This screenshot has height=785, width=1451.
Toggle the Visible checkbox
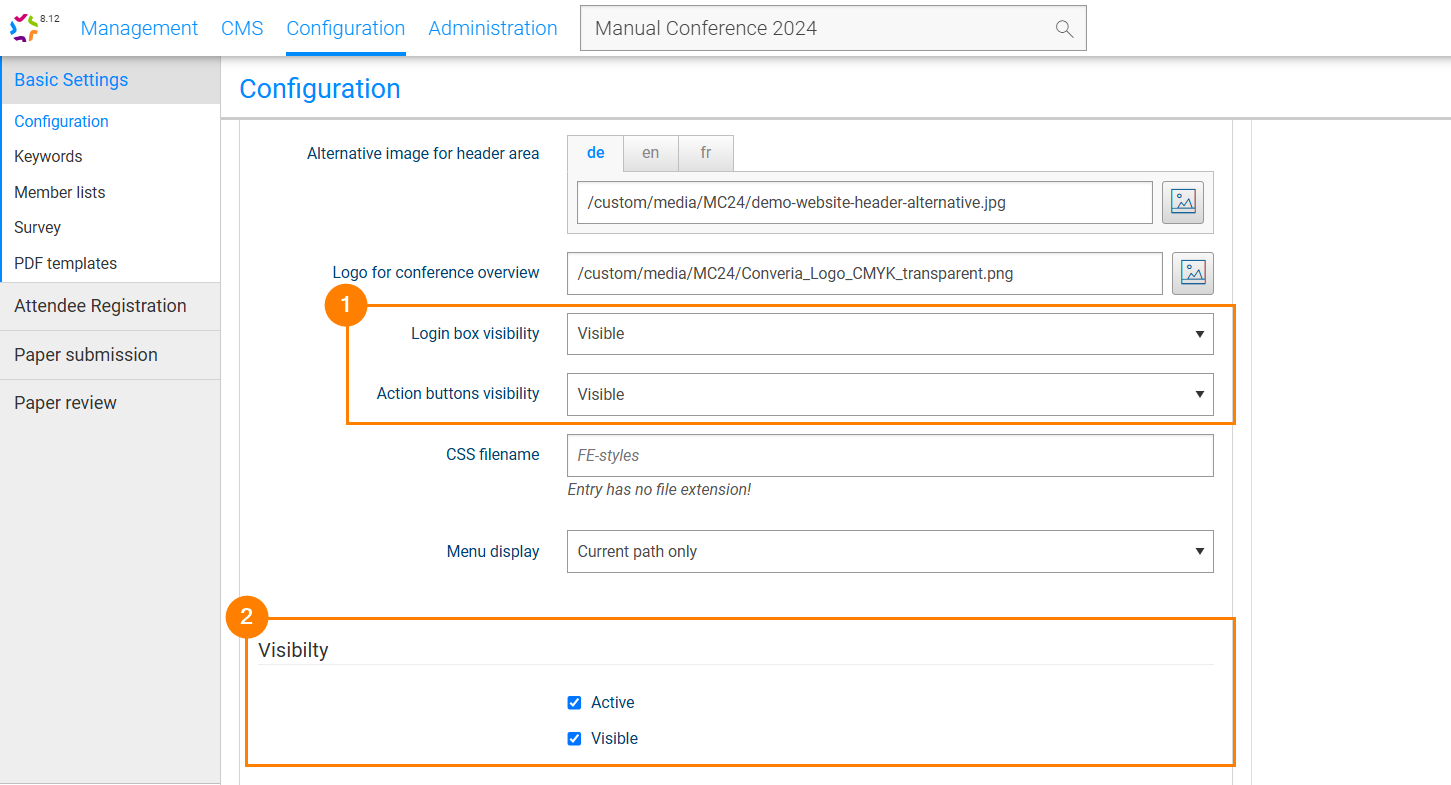tap(574, 739)
